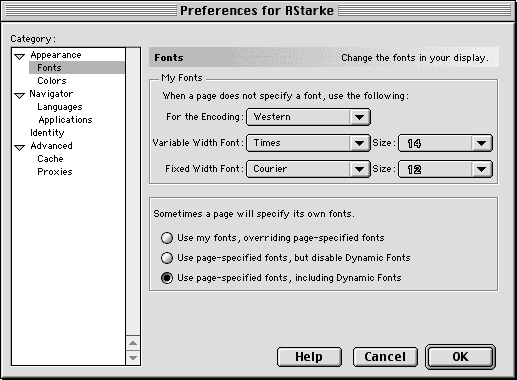517x380 pixels.
Task: Collapse the Advanced category triangle
Action: 20,147
